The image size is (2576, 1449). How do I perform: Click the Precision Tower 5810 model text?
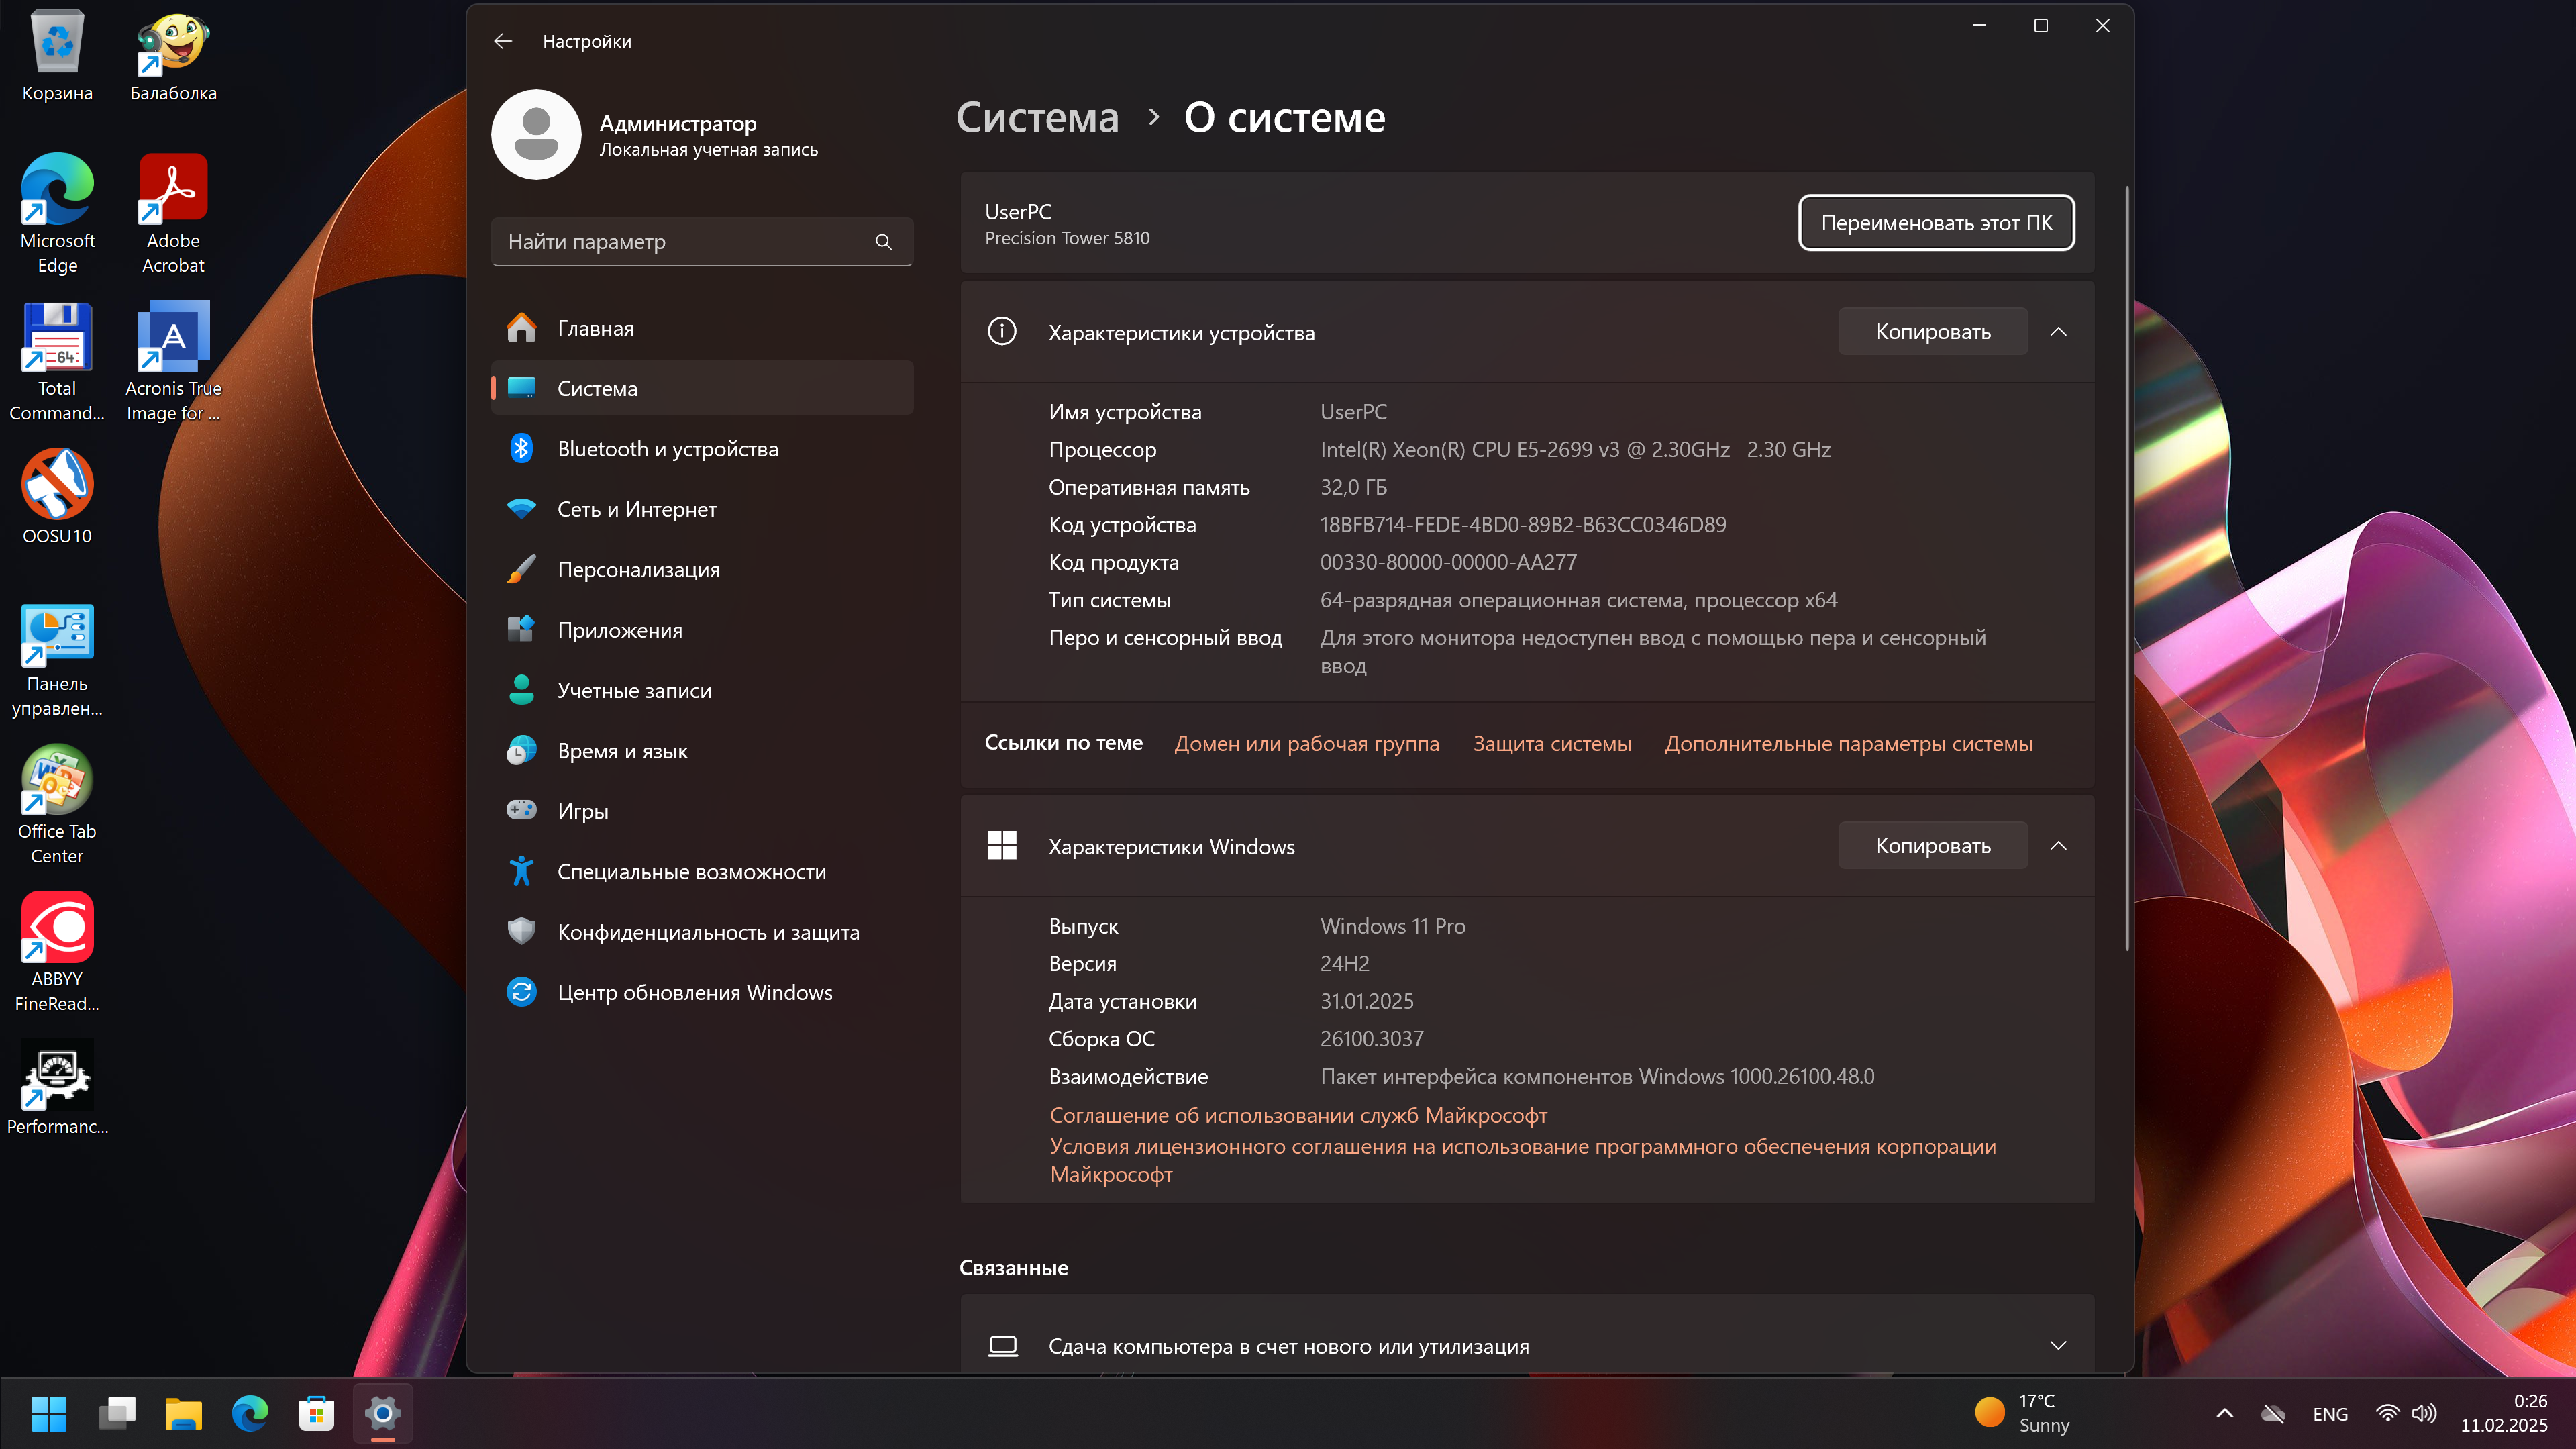click(x=1067, y=238)
